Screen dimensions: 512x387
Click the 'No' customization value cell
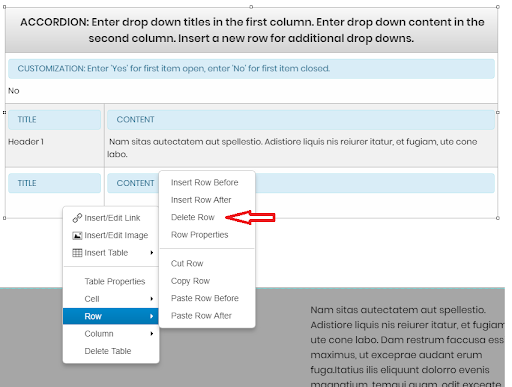click(x=14, y=91)
